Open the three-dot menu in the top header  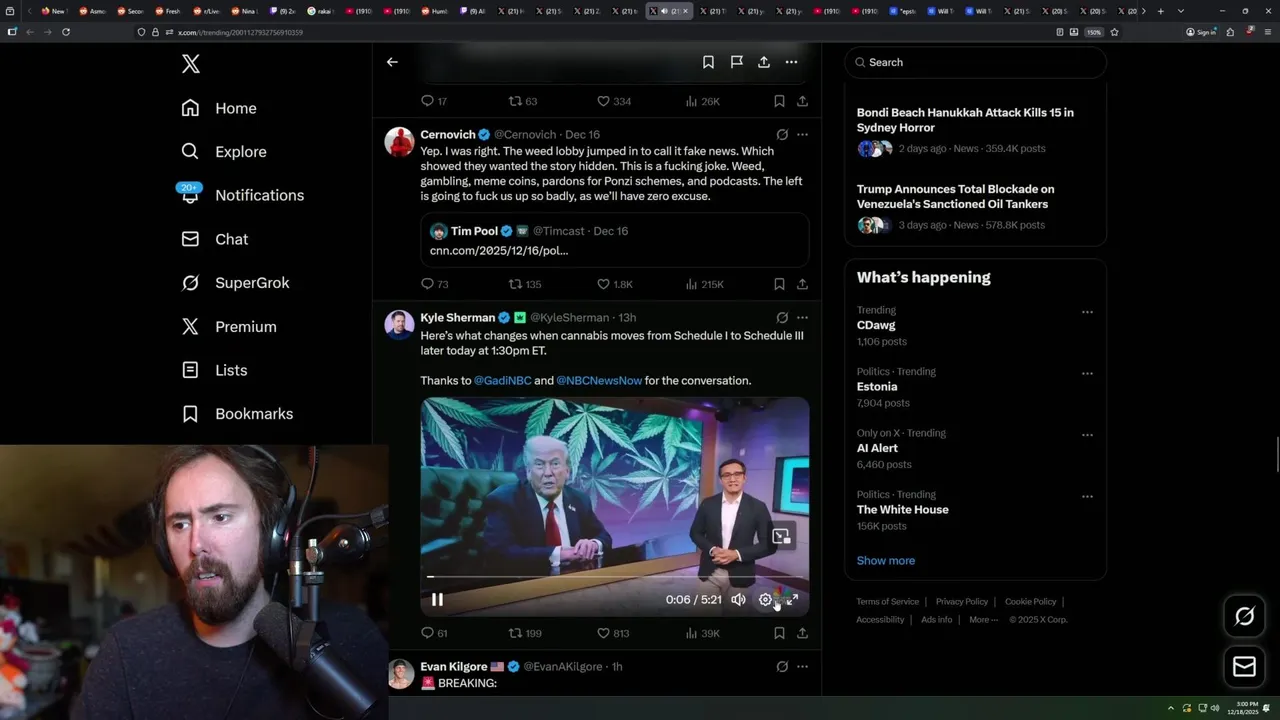click(791, 62)
